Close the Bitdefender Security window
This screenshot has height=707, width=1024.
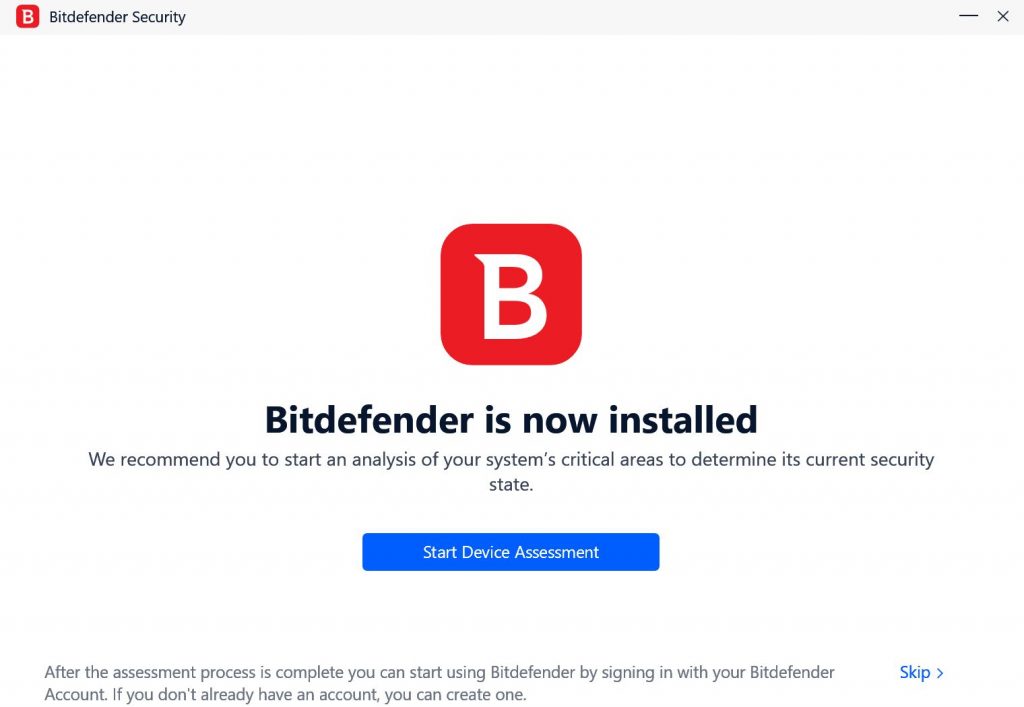tap(1003, 16)
